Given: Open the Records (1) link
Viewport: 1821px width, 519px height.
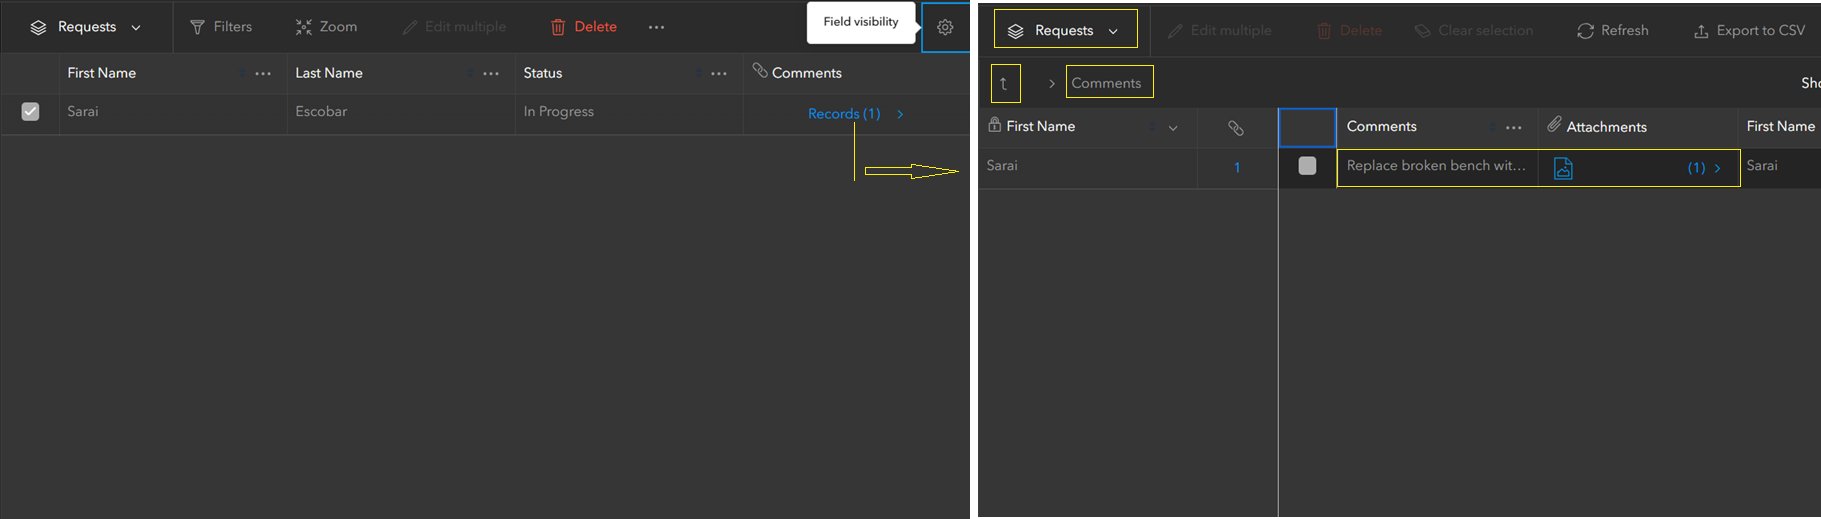Looking at the screenshot, I should coord(845,114).
